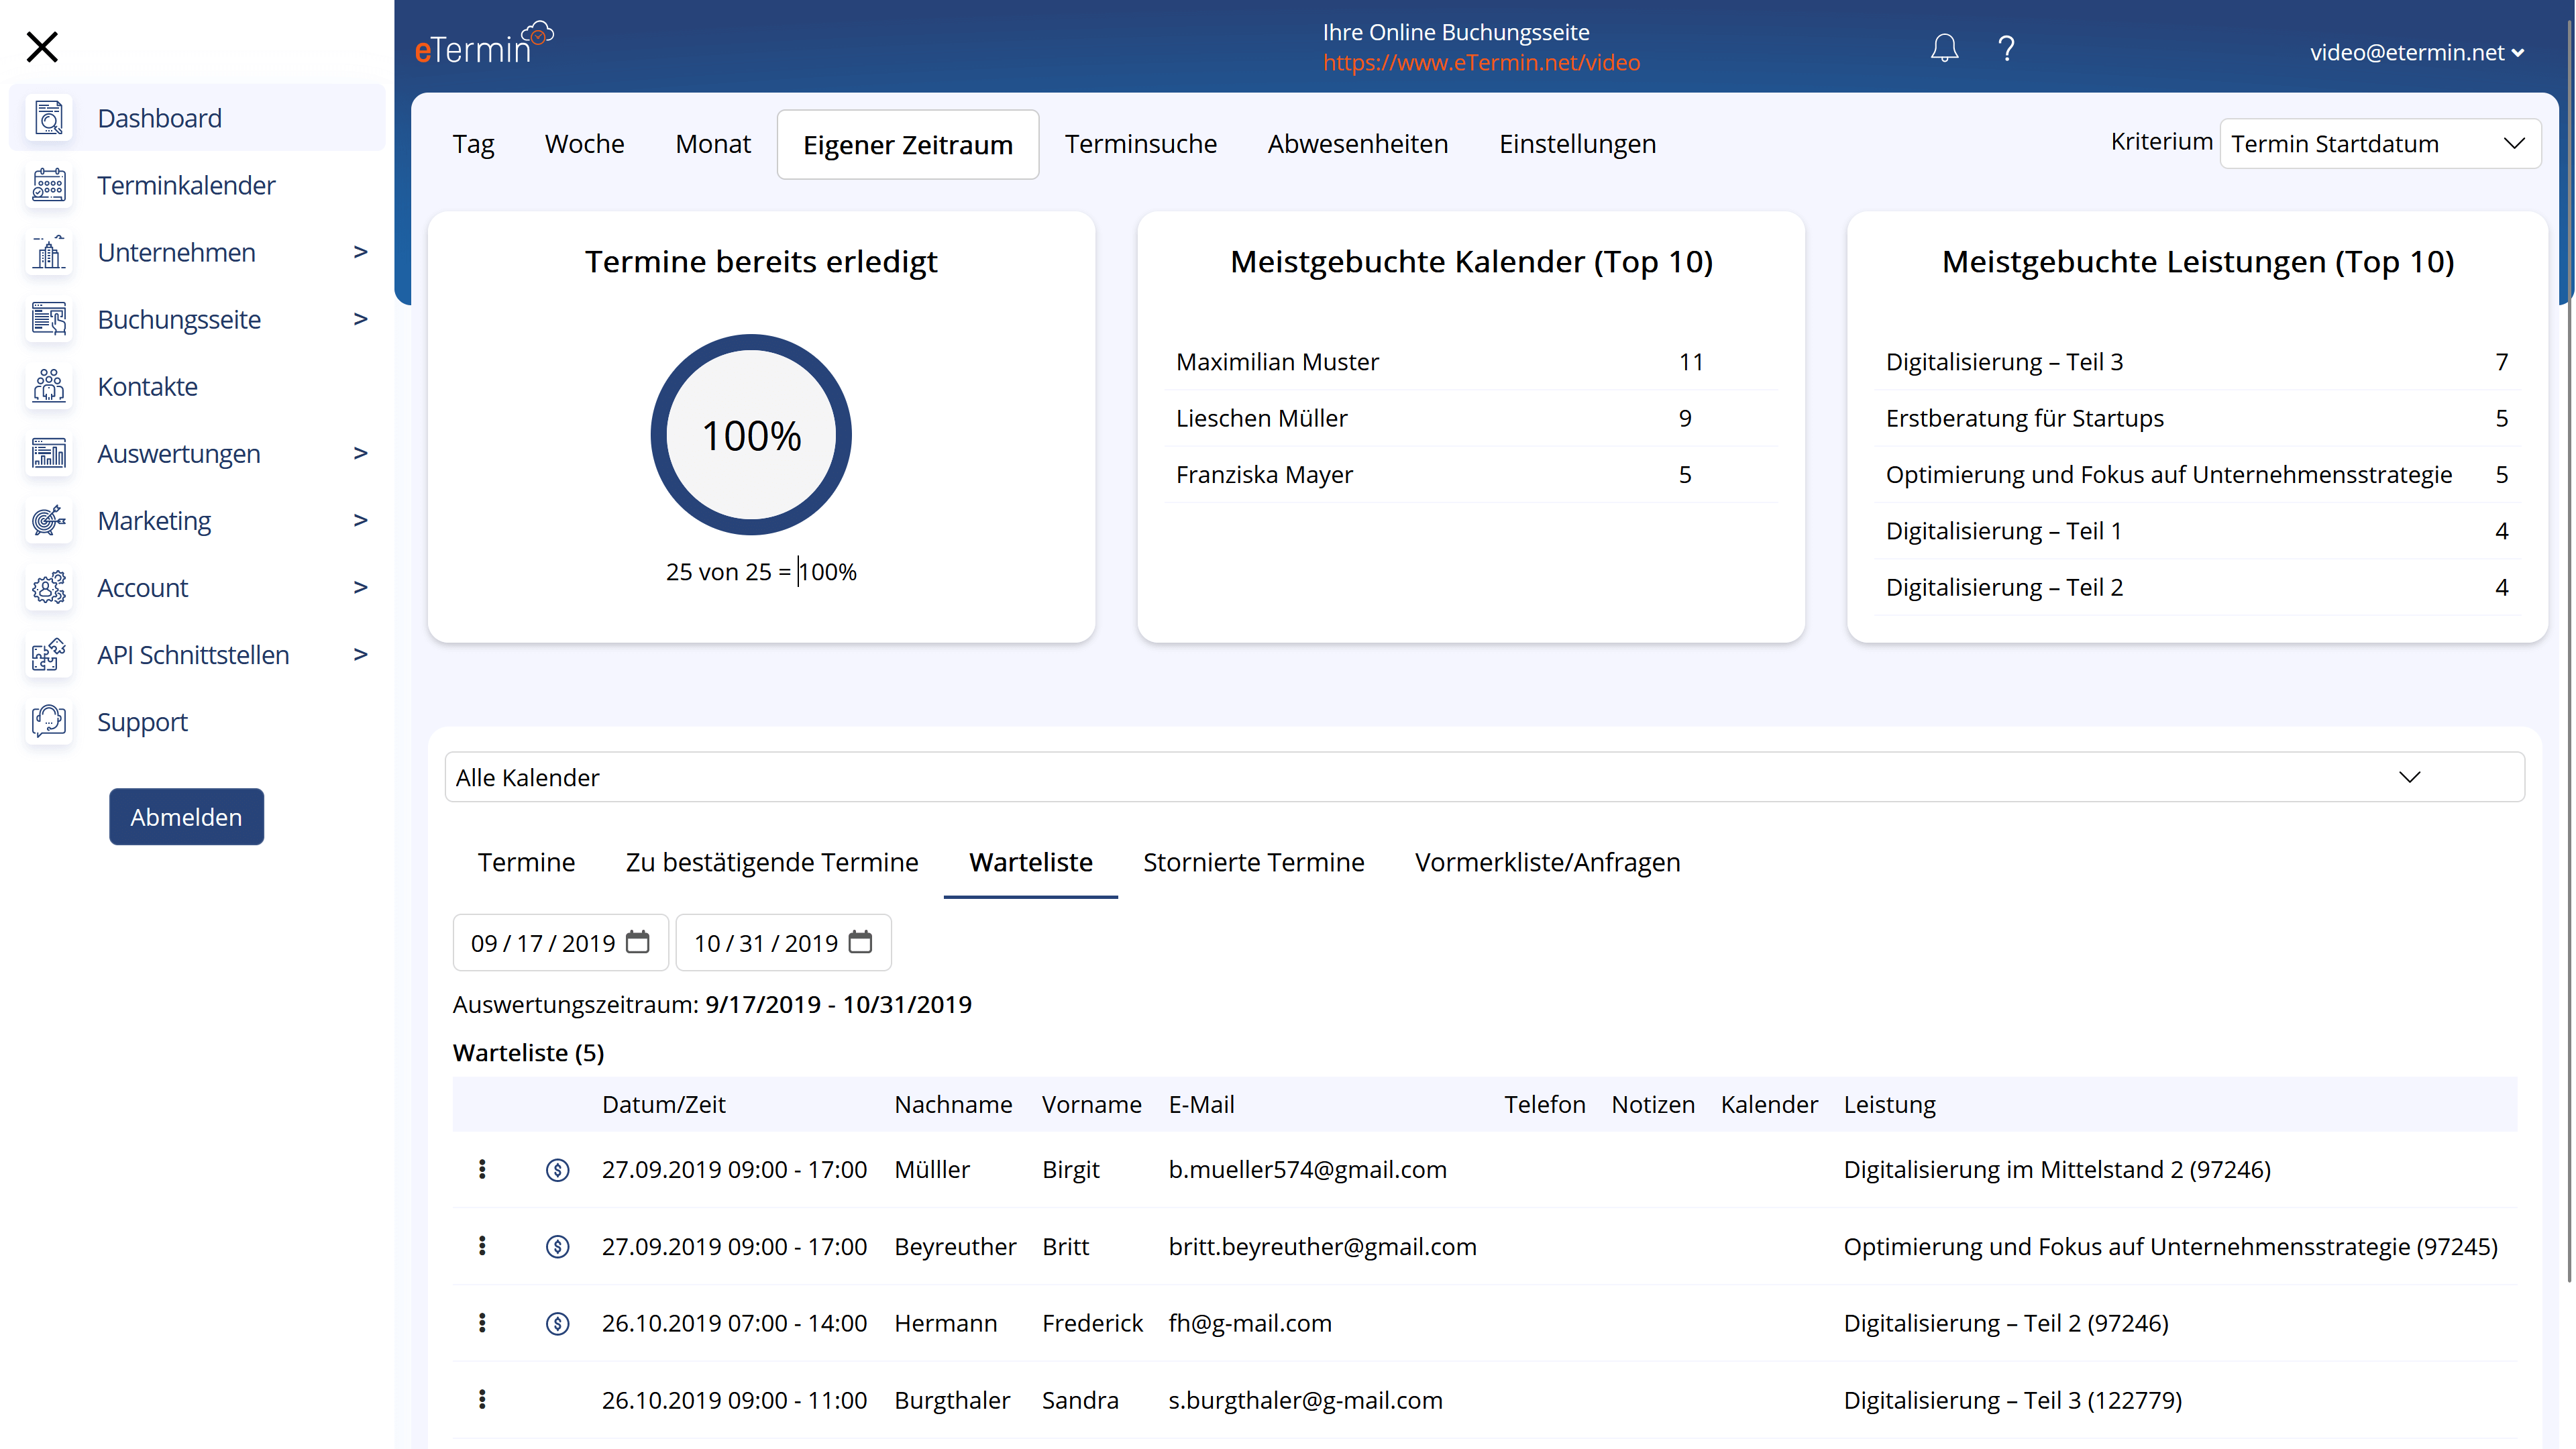Click the Terminkalender calendar icon
Image resolution: width=2576 pixels, height=1449 pixels.
tap(49, 185)
